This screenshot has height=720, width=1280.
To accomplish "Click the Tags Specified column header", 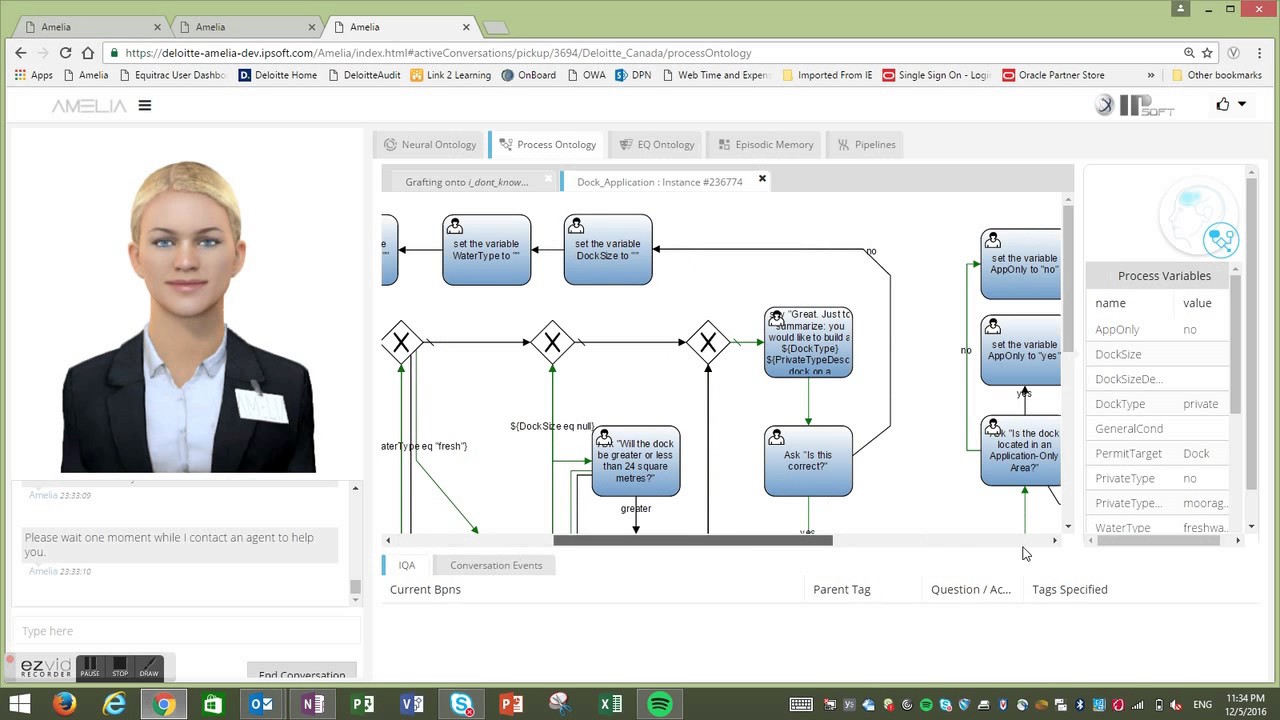I will click(x=1070, y=589).
